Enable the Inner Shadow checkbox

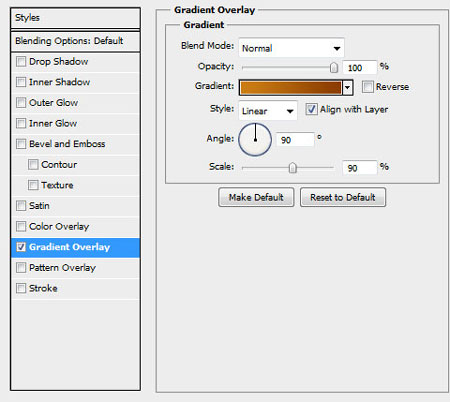point(21,82)
